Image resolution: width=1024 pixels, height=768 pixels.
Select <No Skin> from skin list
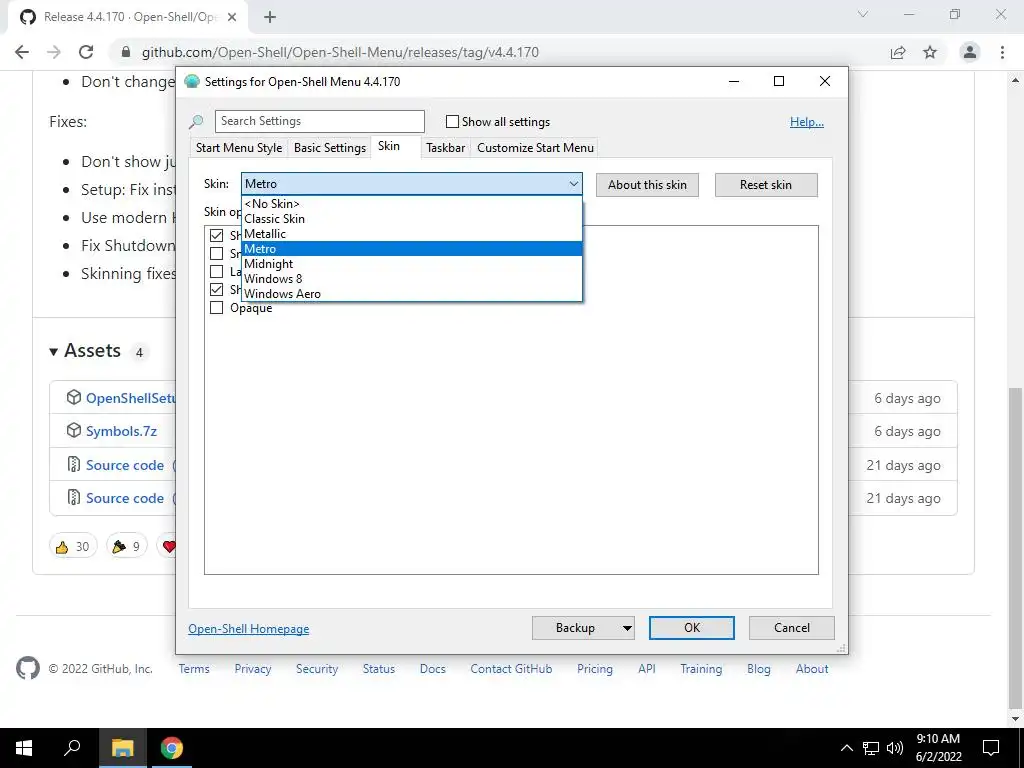coord(411,204)
